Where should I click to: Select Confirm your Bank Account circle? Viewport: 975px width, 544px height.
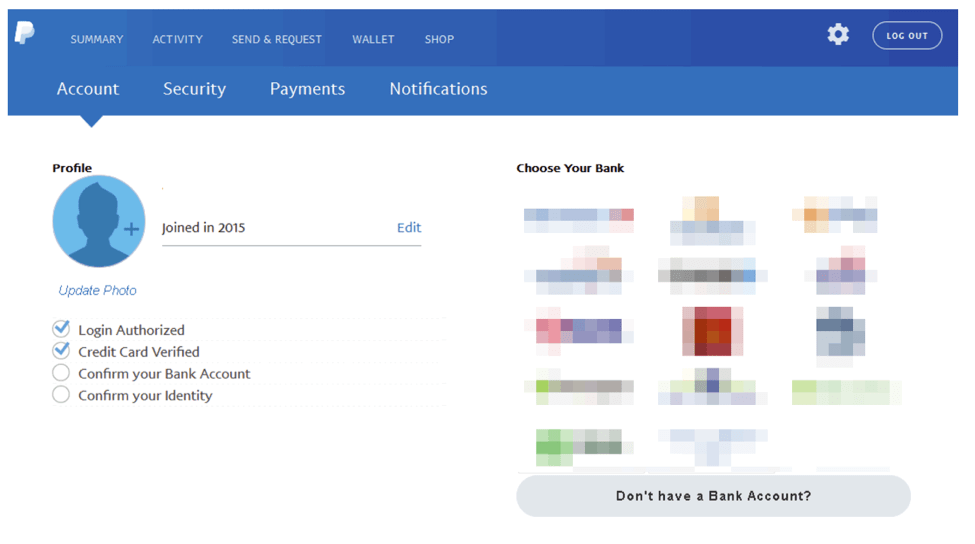tap(61, 372)
